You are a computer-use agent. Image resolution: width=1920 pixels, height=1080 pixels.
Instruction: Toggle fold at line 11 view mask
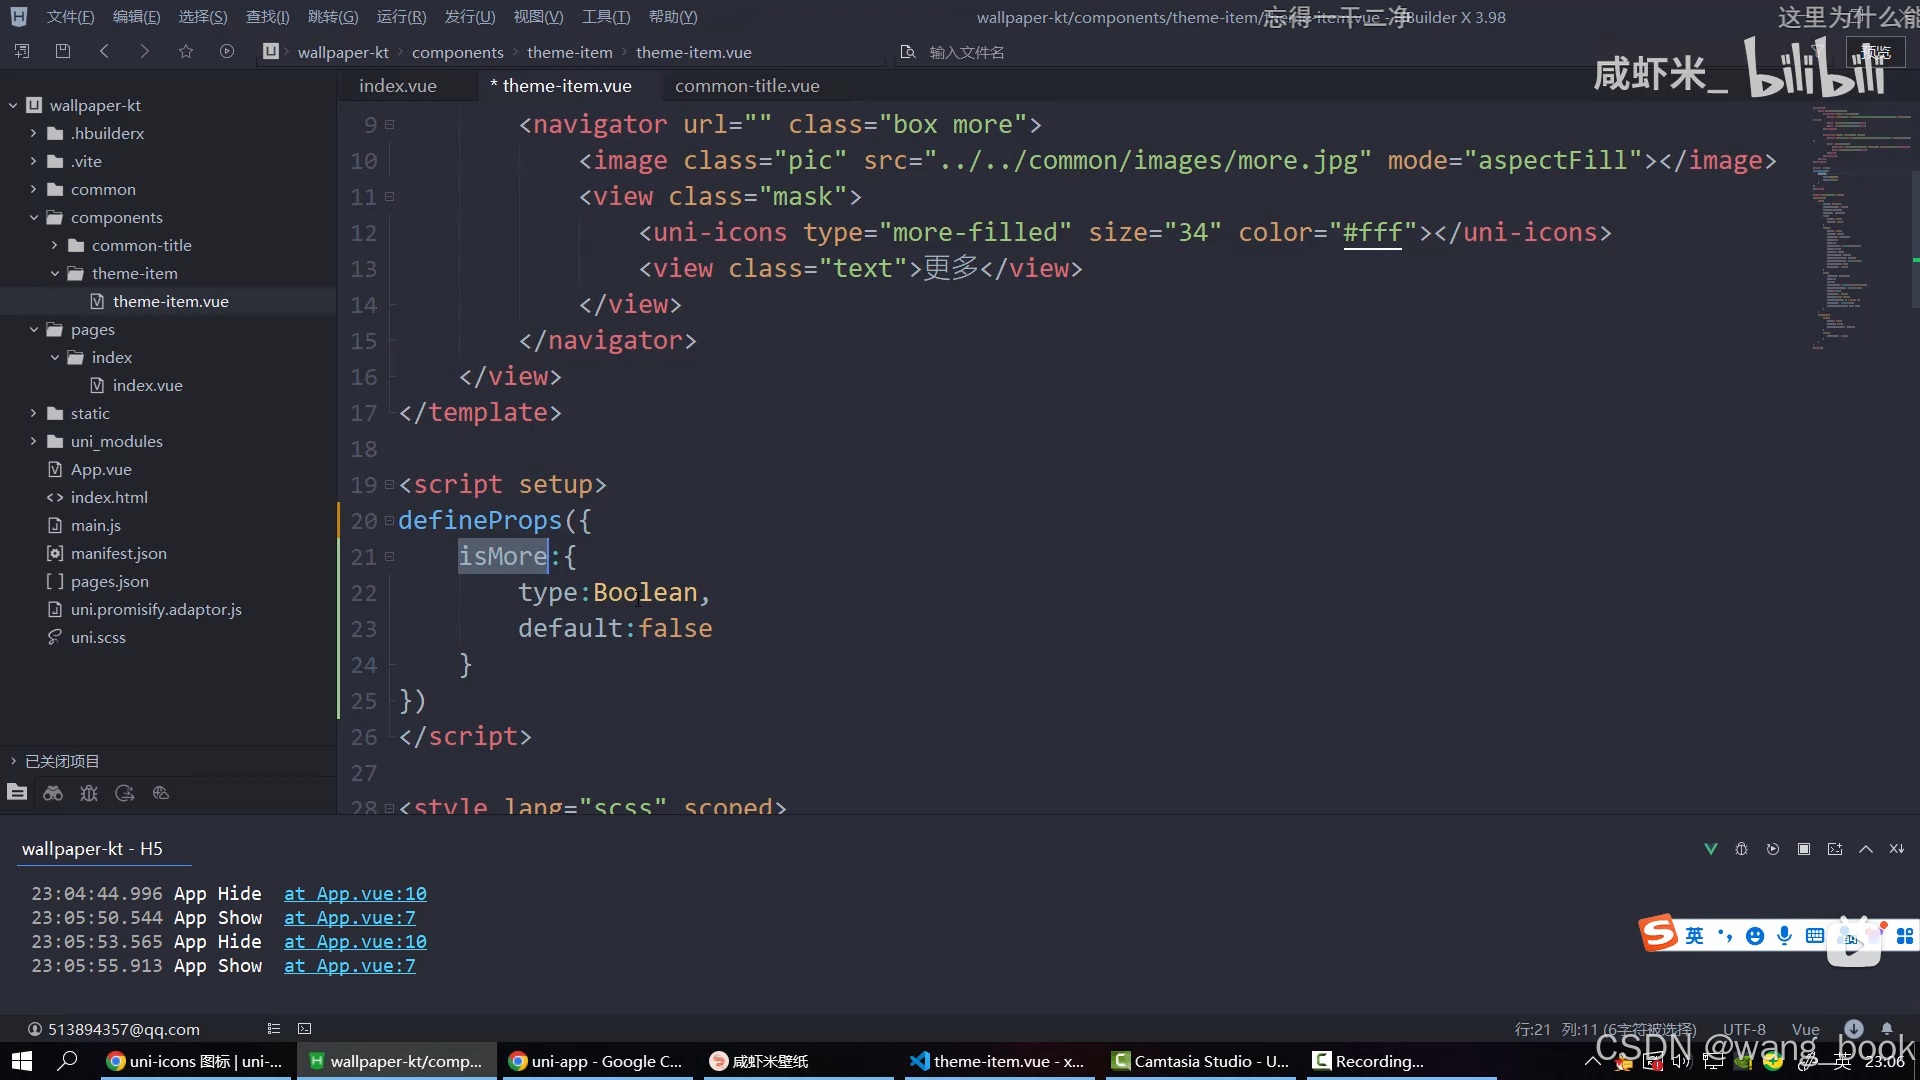tap(390, 197)
